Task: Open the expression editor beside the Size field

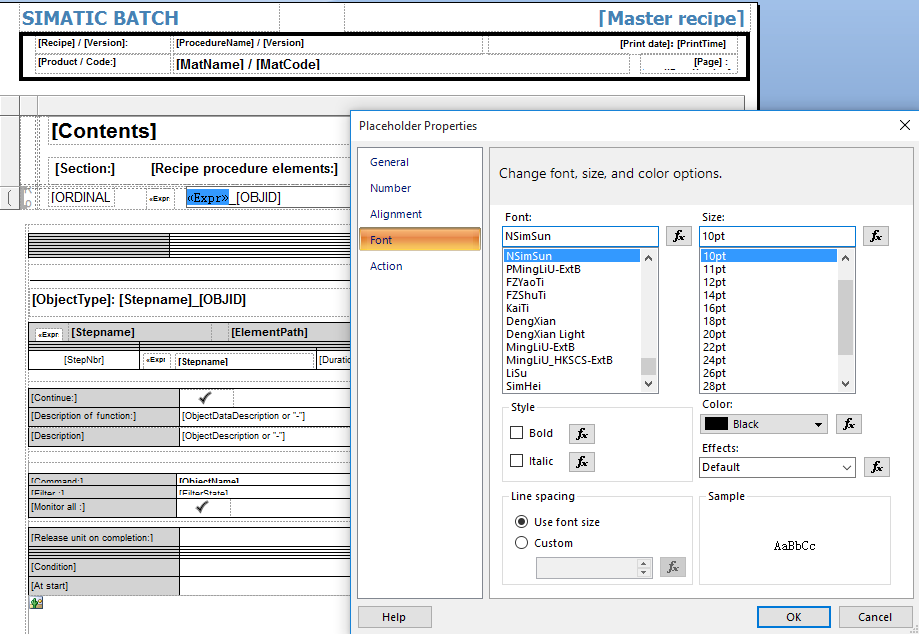Action: click(x=876, y=236)
